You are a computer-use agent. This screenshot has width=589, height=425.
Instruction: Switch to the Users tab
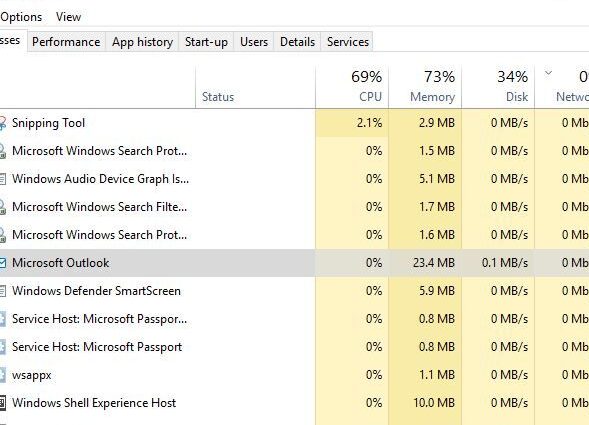click(254, 42)
